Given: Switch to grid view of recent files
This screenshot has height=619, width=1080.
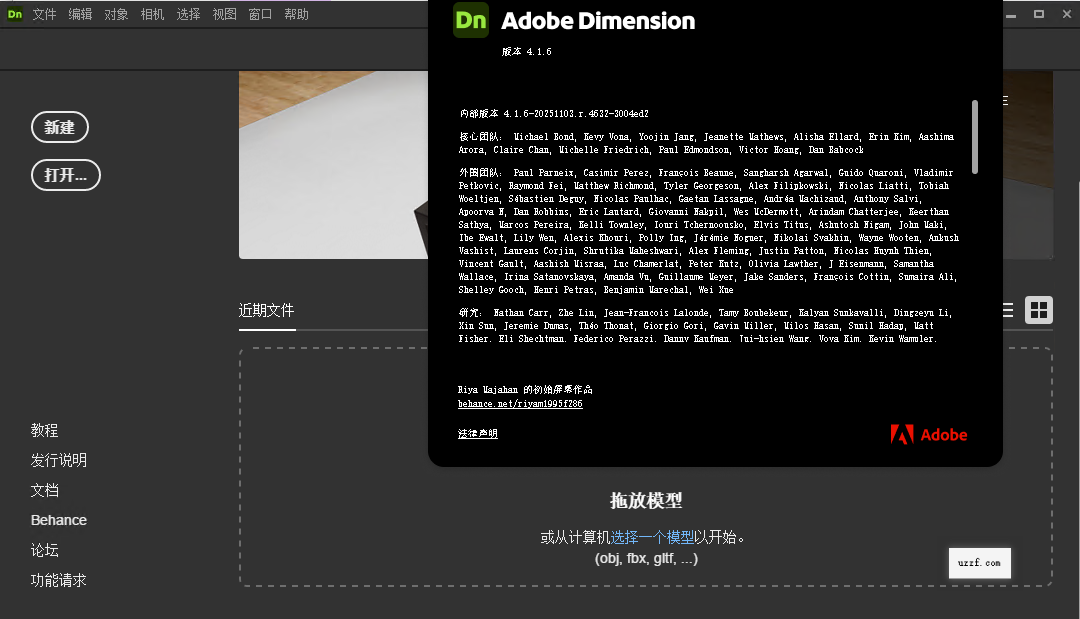Looking at the screenshot, I should (x=1039, y=310).
